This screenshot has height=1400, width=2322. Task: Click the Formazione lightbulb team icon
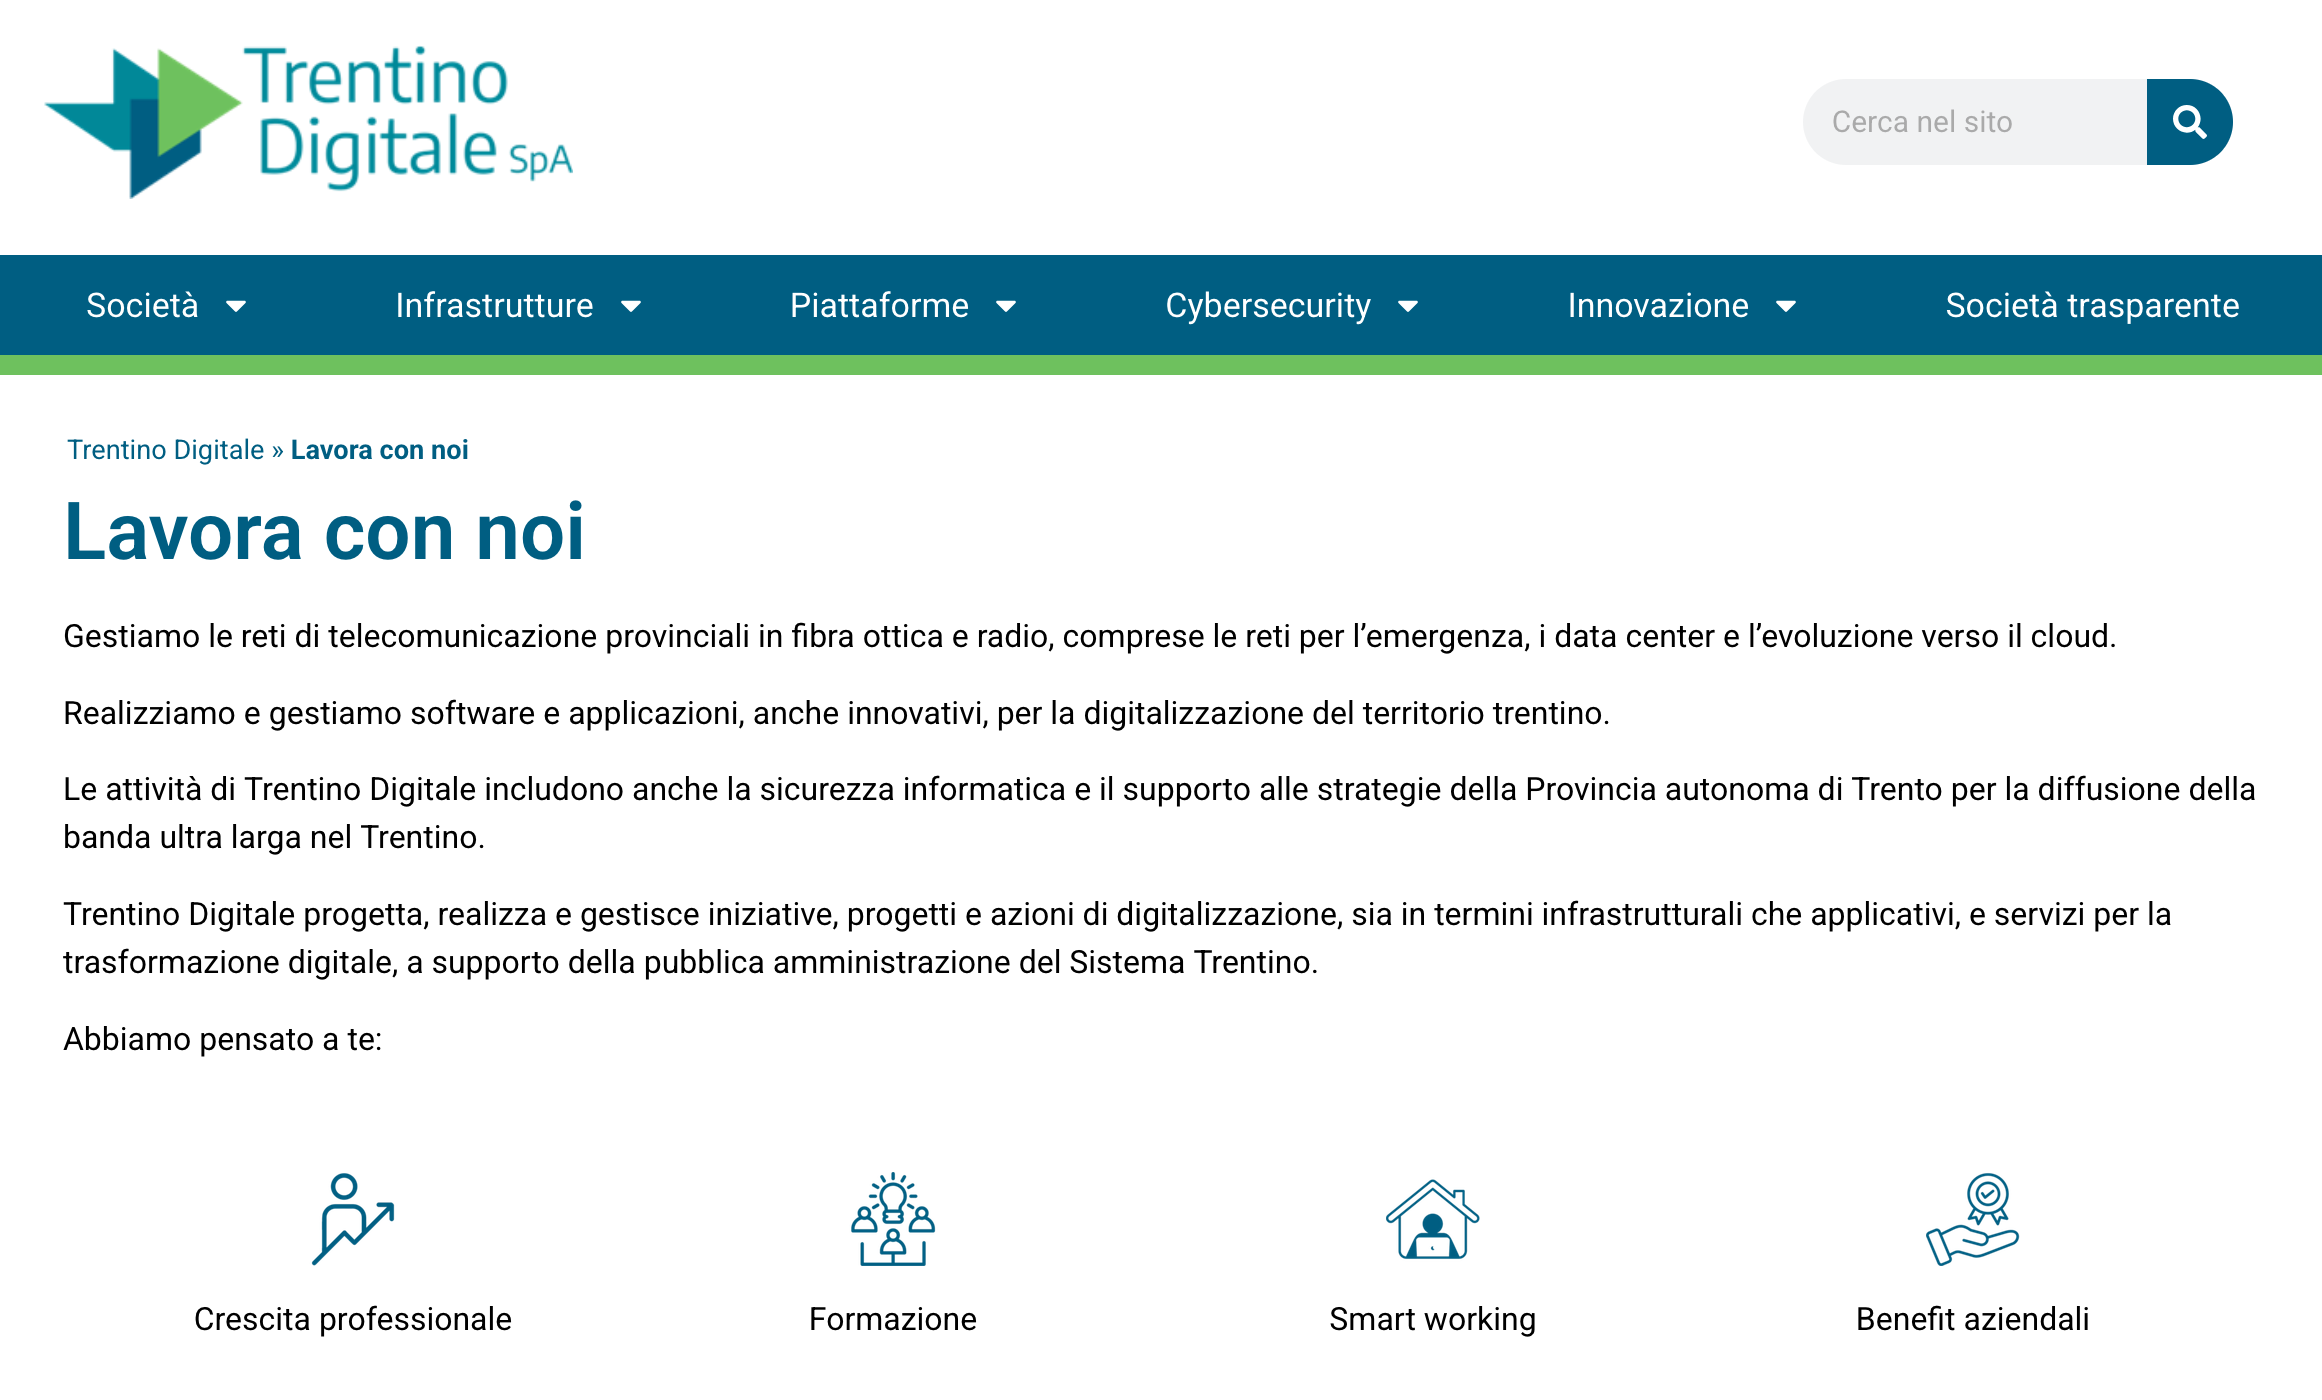click(x=893, y=1219)
